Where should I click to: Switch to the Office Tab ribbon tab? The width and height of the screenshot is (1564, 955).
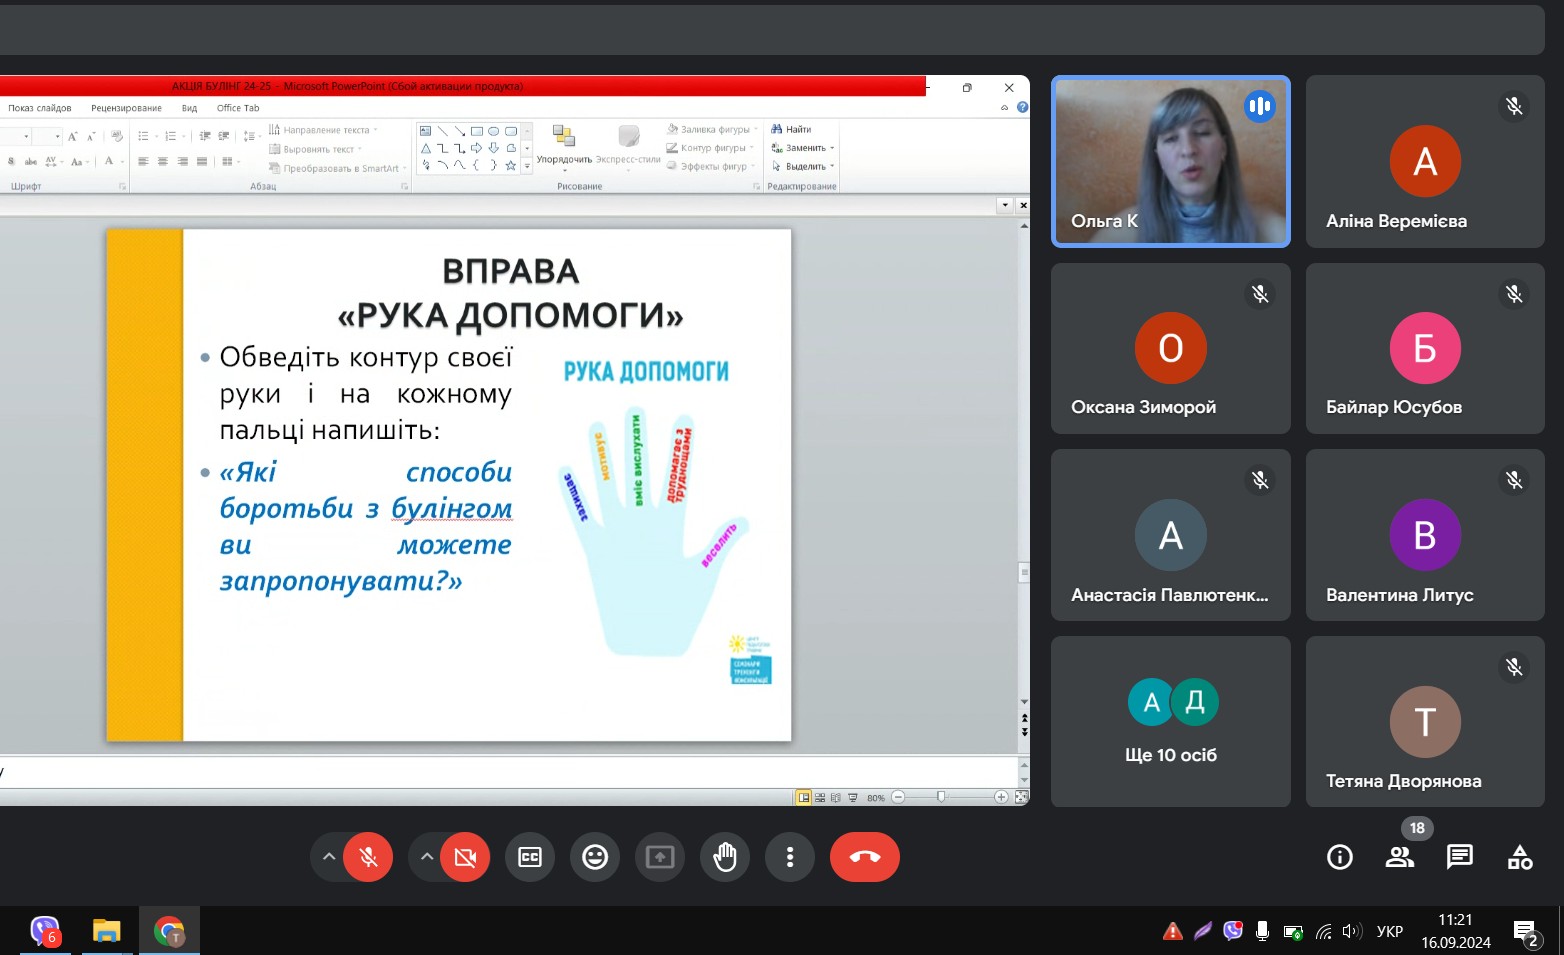[238, 108]
